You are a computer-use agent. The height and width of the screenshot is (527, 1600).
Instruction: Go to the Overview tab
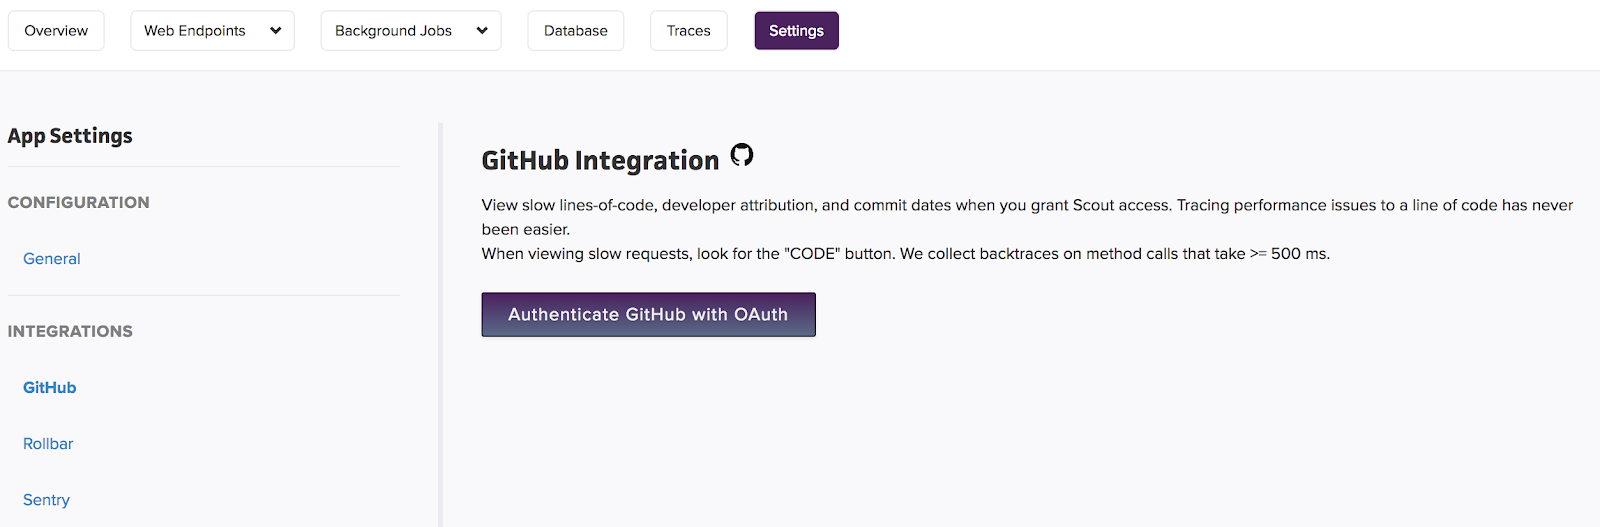(56, 31)
